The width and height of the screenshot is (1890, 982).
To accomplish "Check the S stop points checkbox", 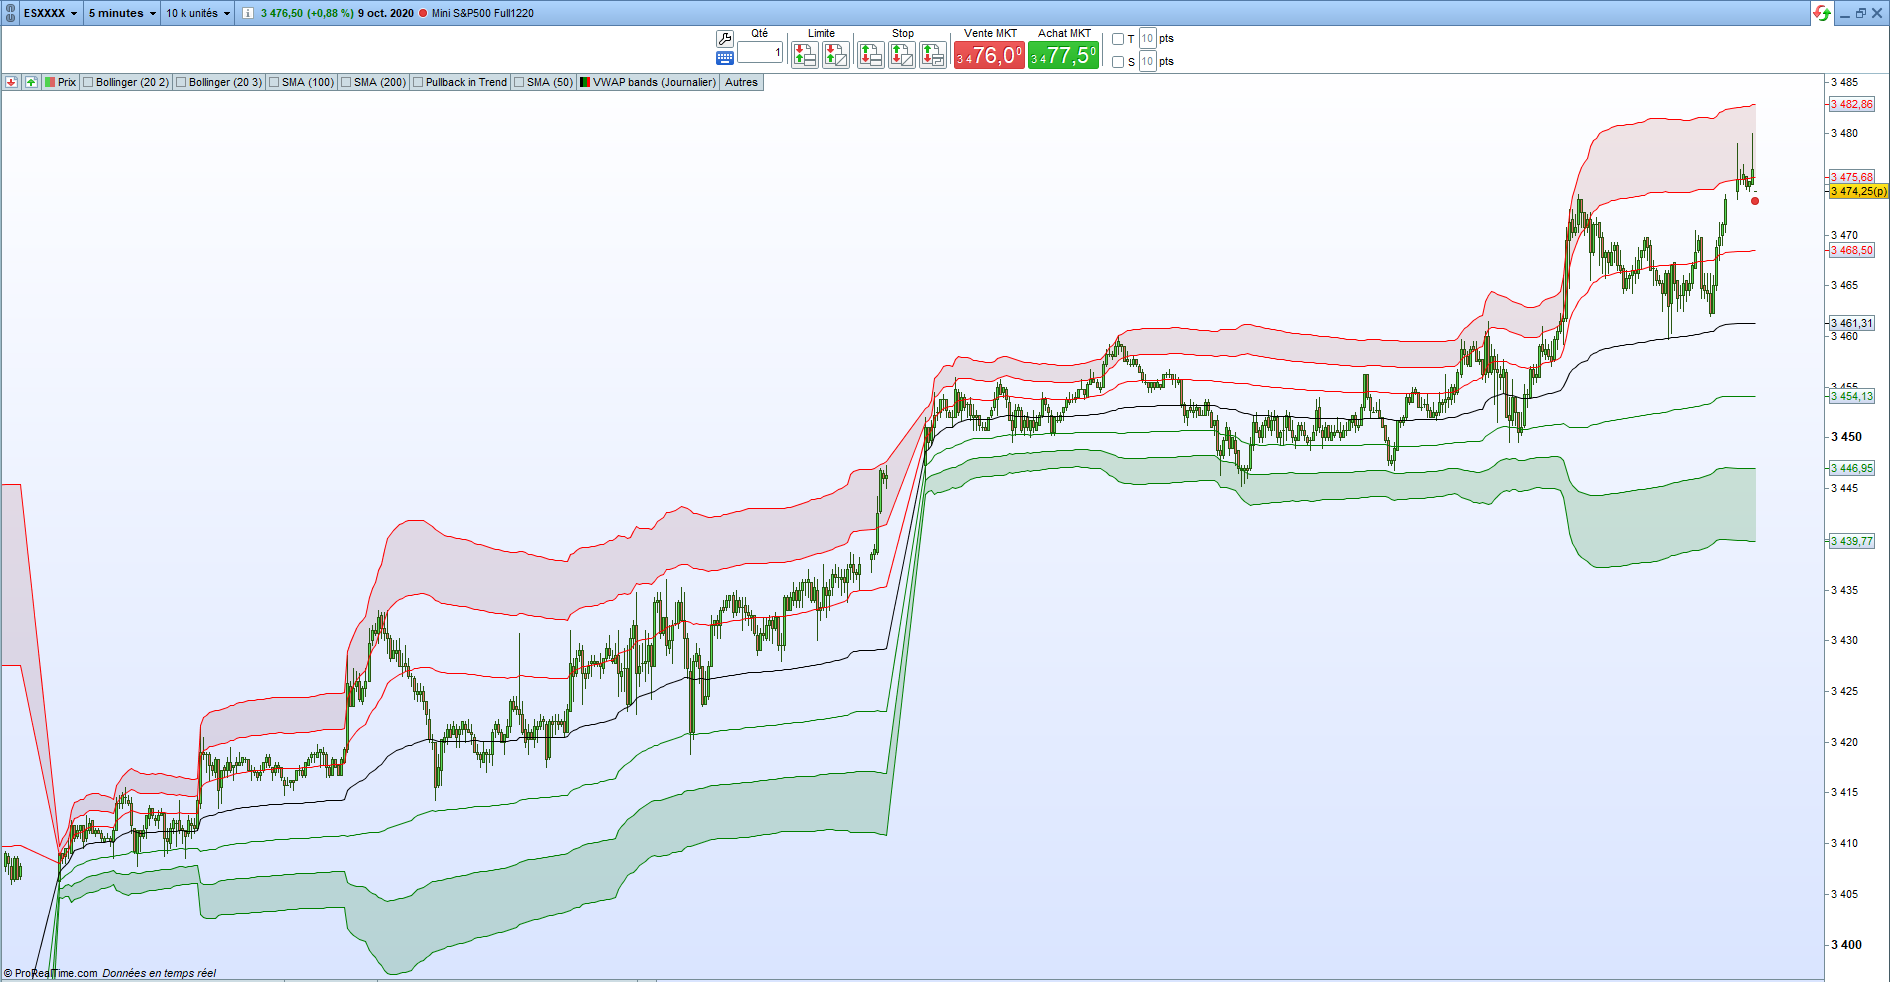I will [1118, 62].
